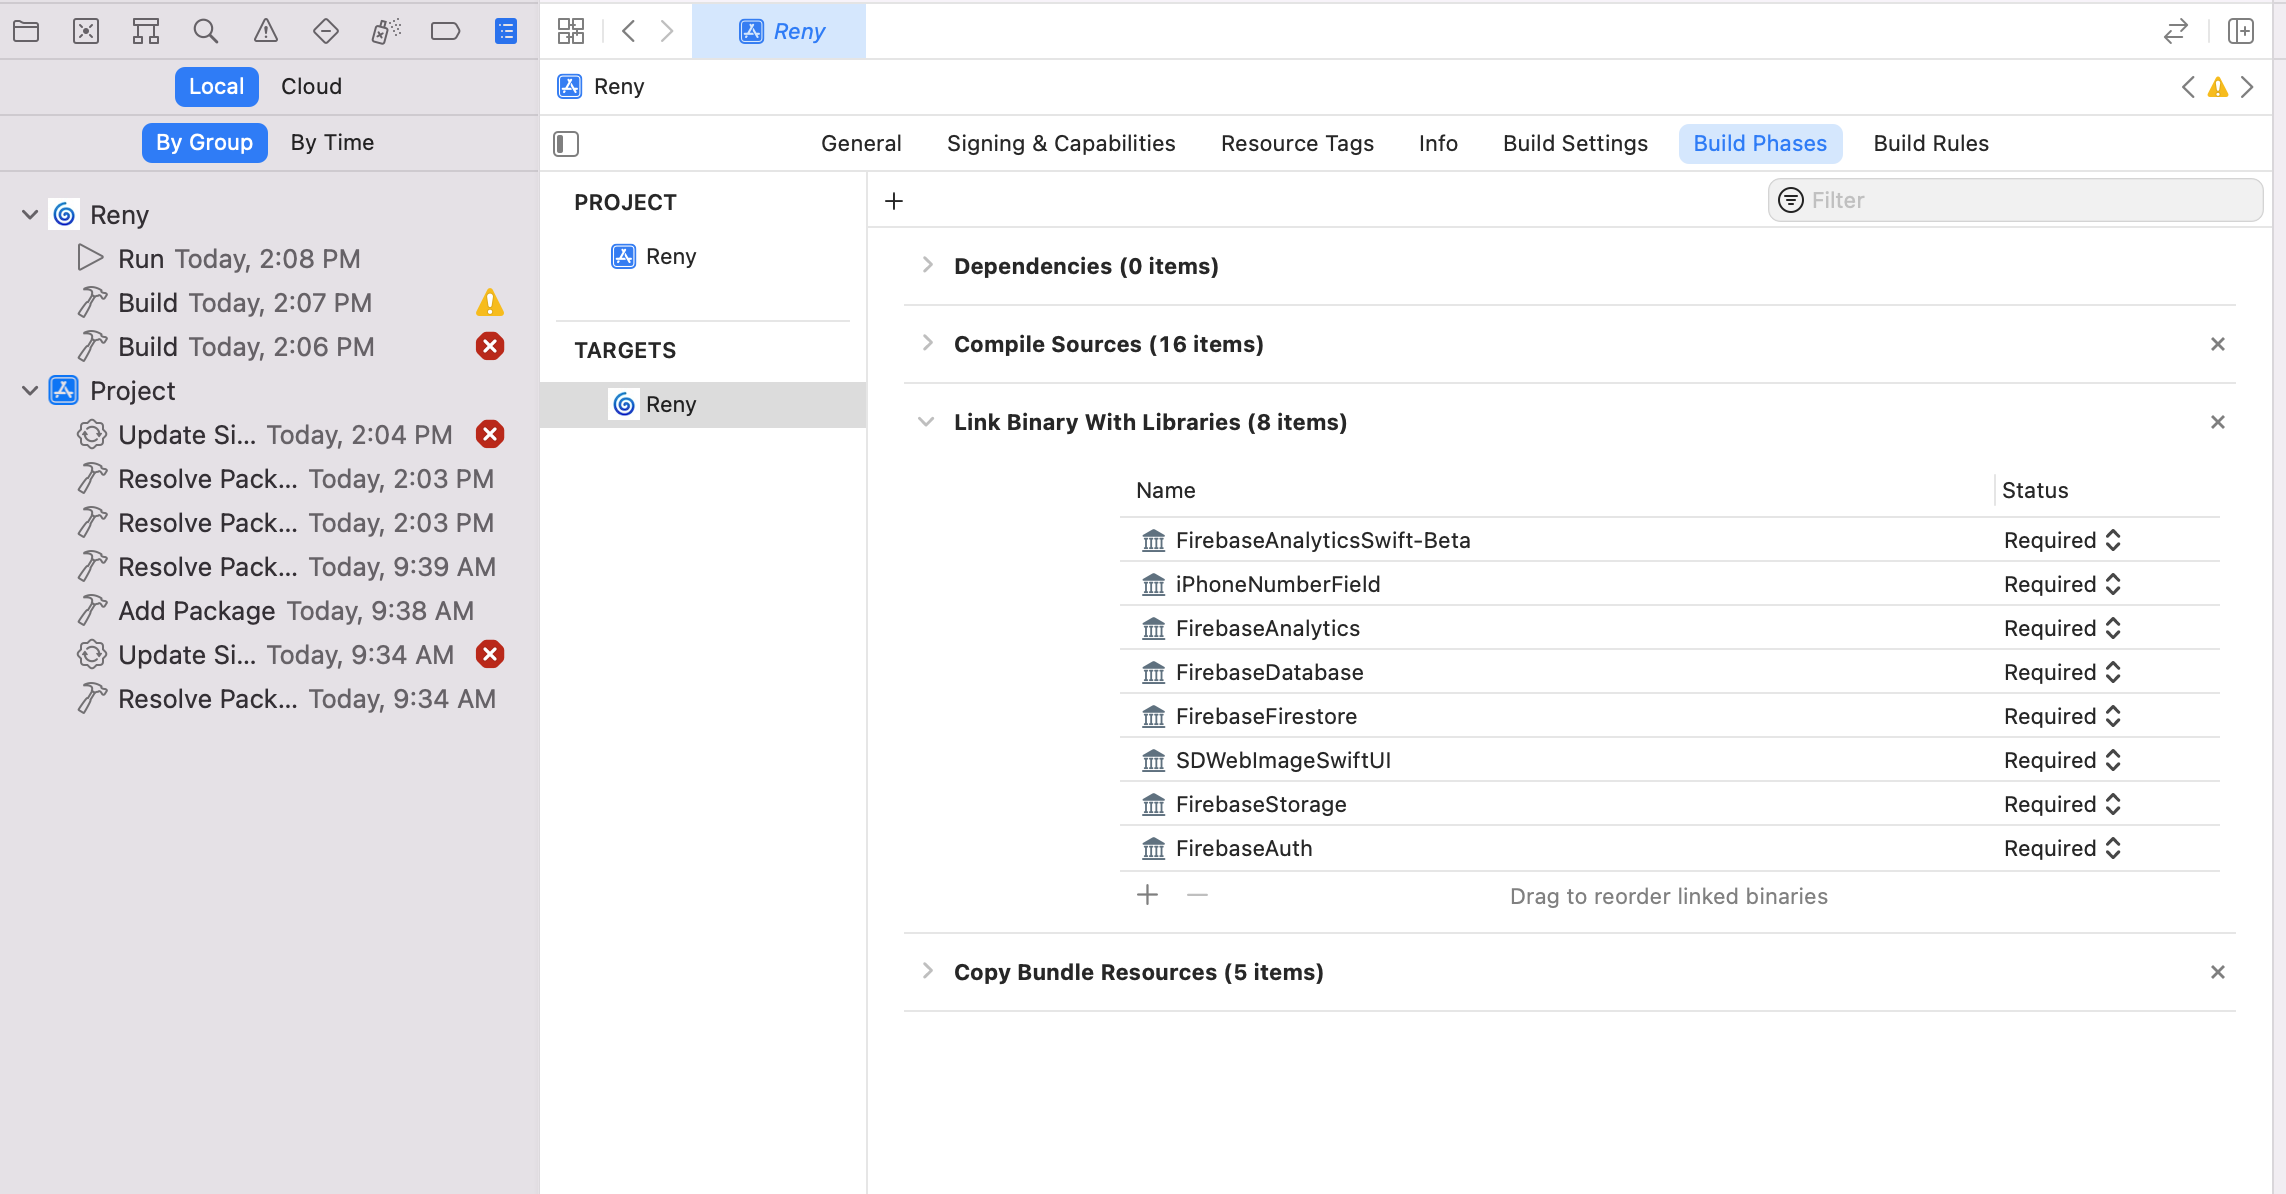Select the Issue navigator warning icon
Screen dimensions: 2286x1194
click(266, 31)
